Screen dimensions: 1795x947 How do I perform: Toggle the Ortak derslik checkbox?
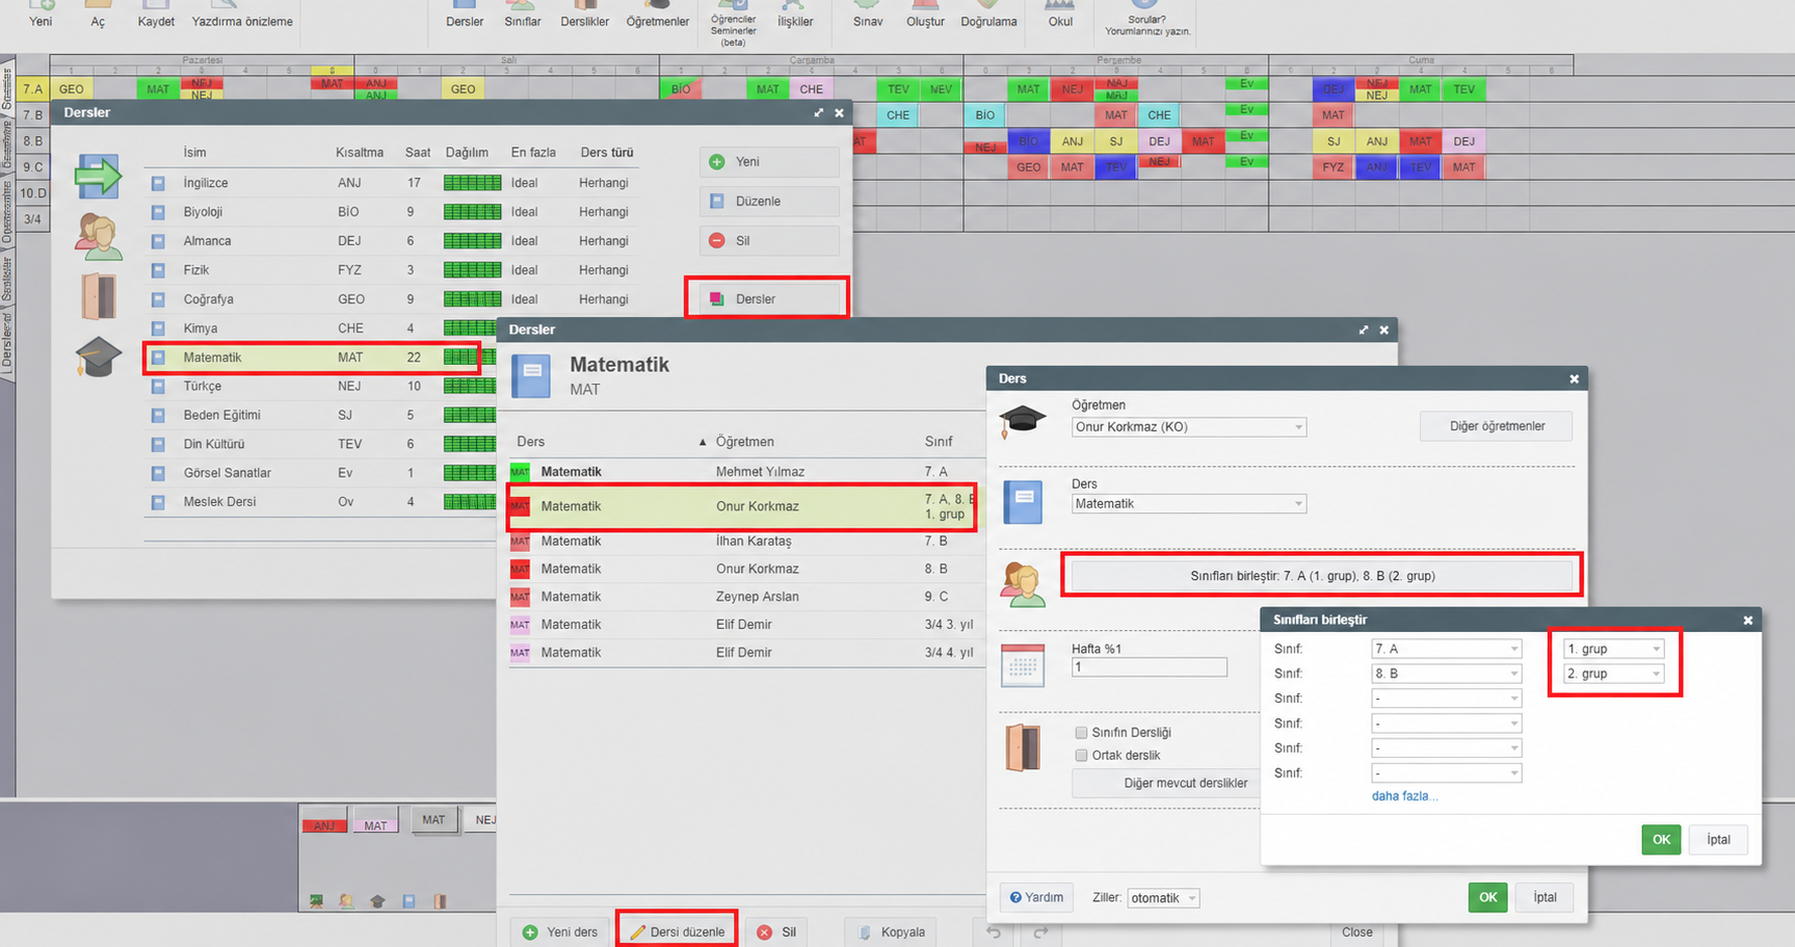(1081, 756)
